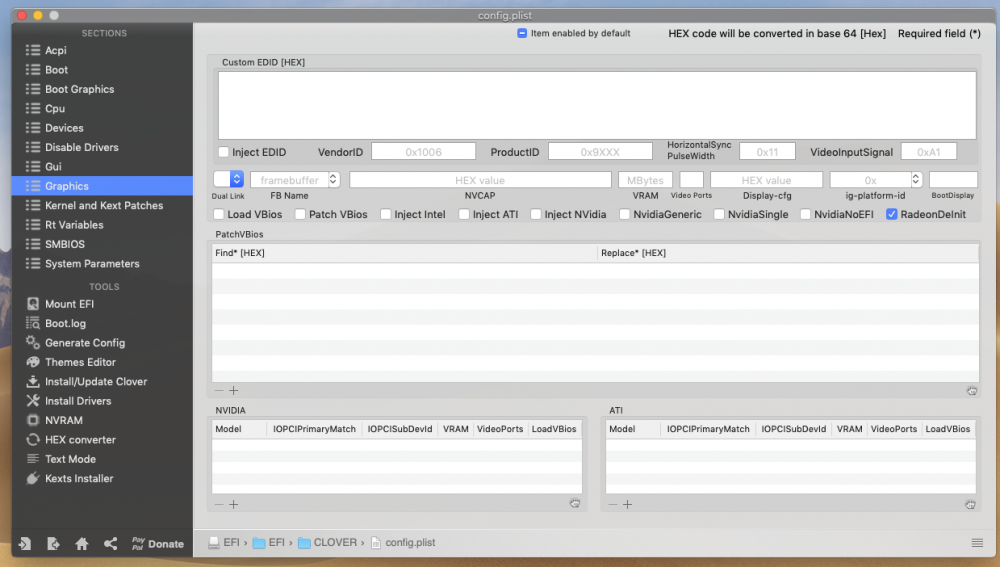The image size is (1000, 567).
Task: Focus the NVCAP HEX value field
Action: pos(480,180)
